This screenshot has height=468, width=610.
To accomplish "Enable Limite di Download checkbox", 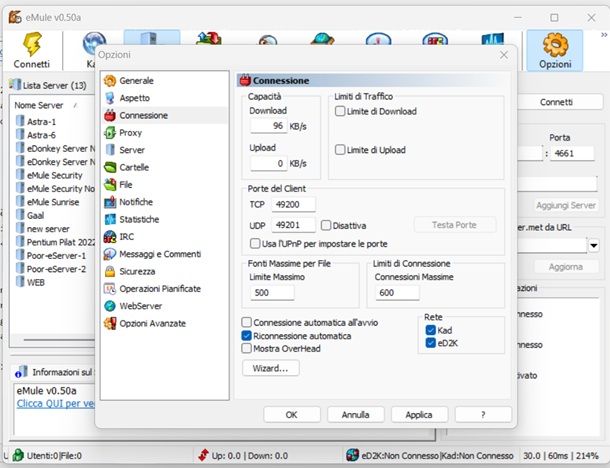I will [x=340, y=111].
